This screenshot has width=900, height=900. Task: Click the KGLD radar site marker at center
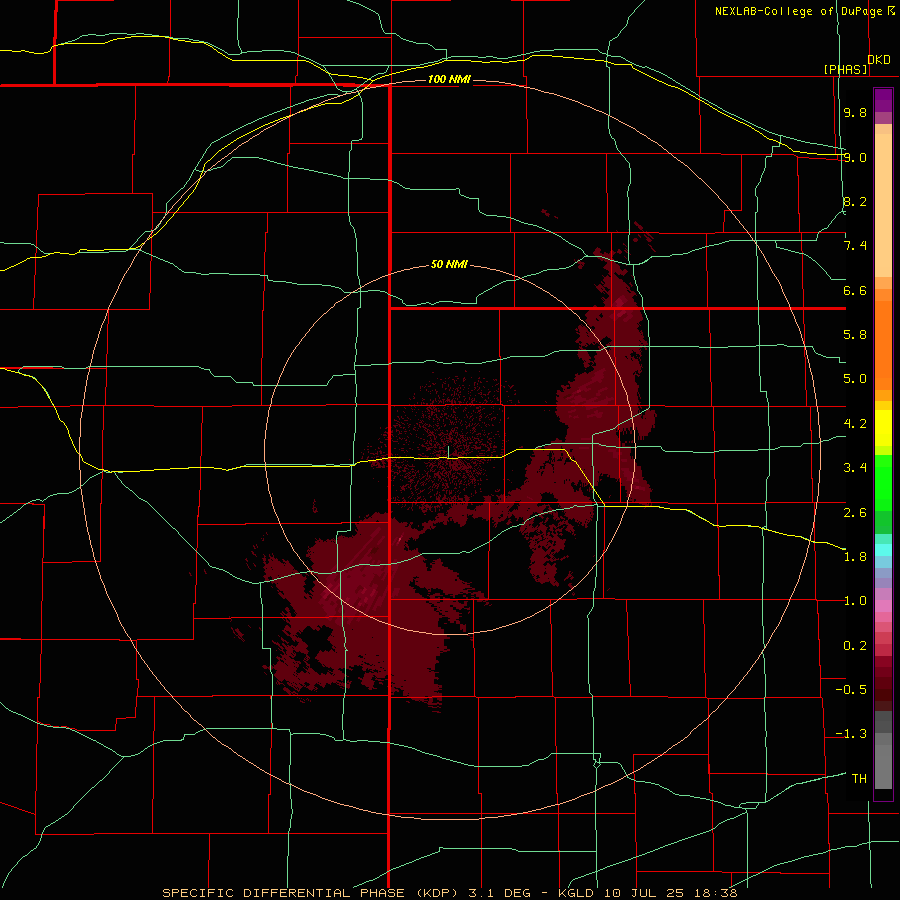[448, 452]
